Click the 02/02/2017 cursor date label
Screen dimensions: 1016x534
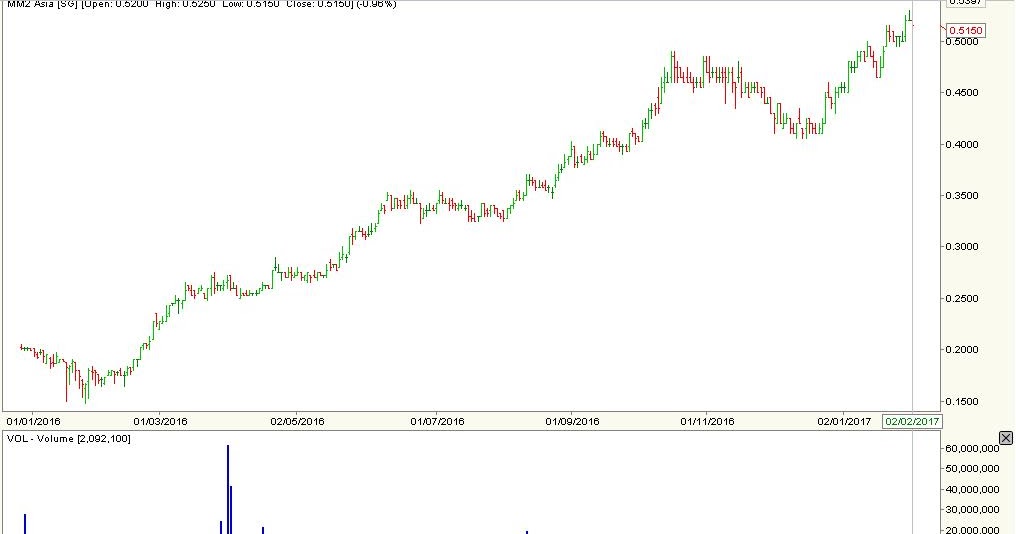pos(912,421)
